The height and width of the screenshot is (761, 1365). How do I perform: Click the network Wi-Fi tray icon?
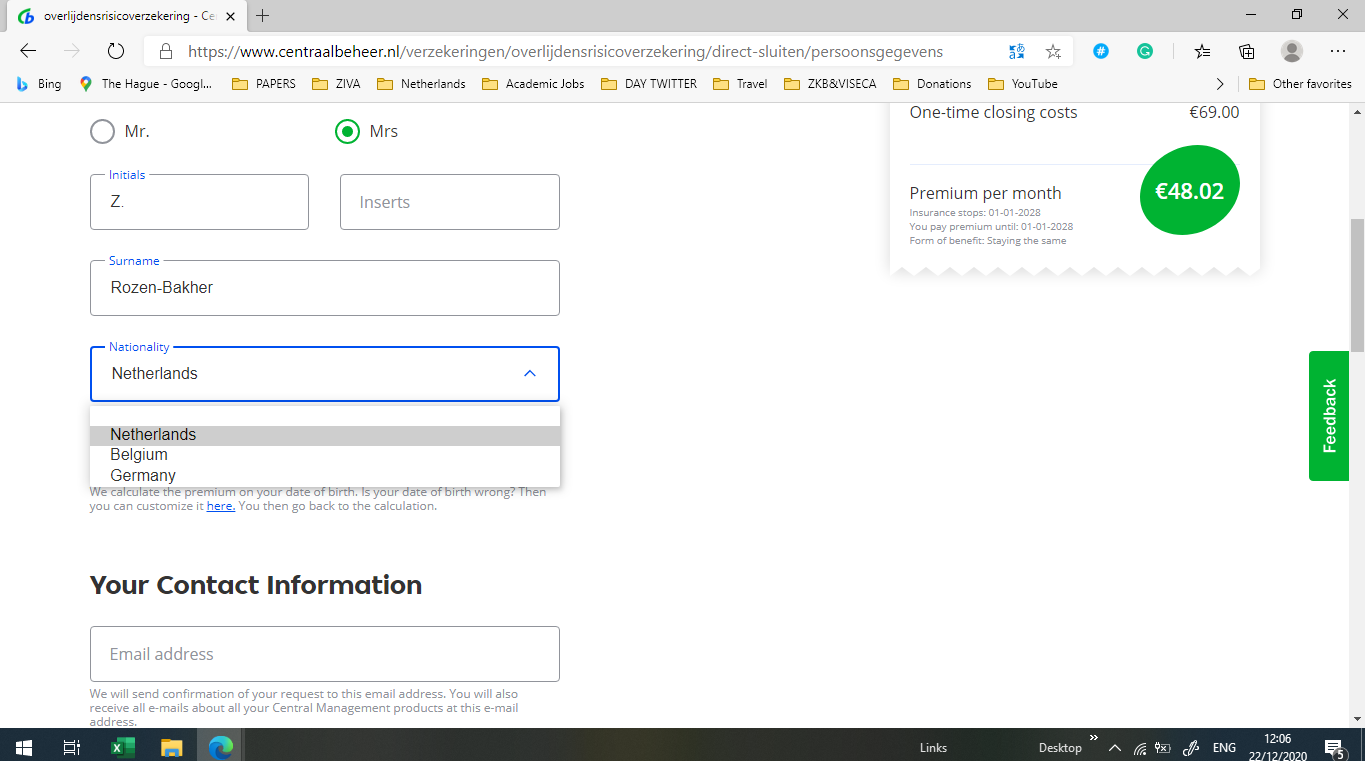pyautogui.click(x=1140, y=748)
